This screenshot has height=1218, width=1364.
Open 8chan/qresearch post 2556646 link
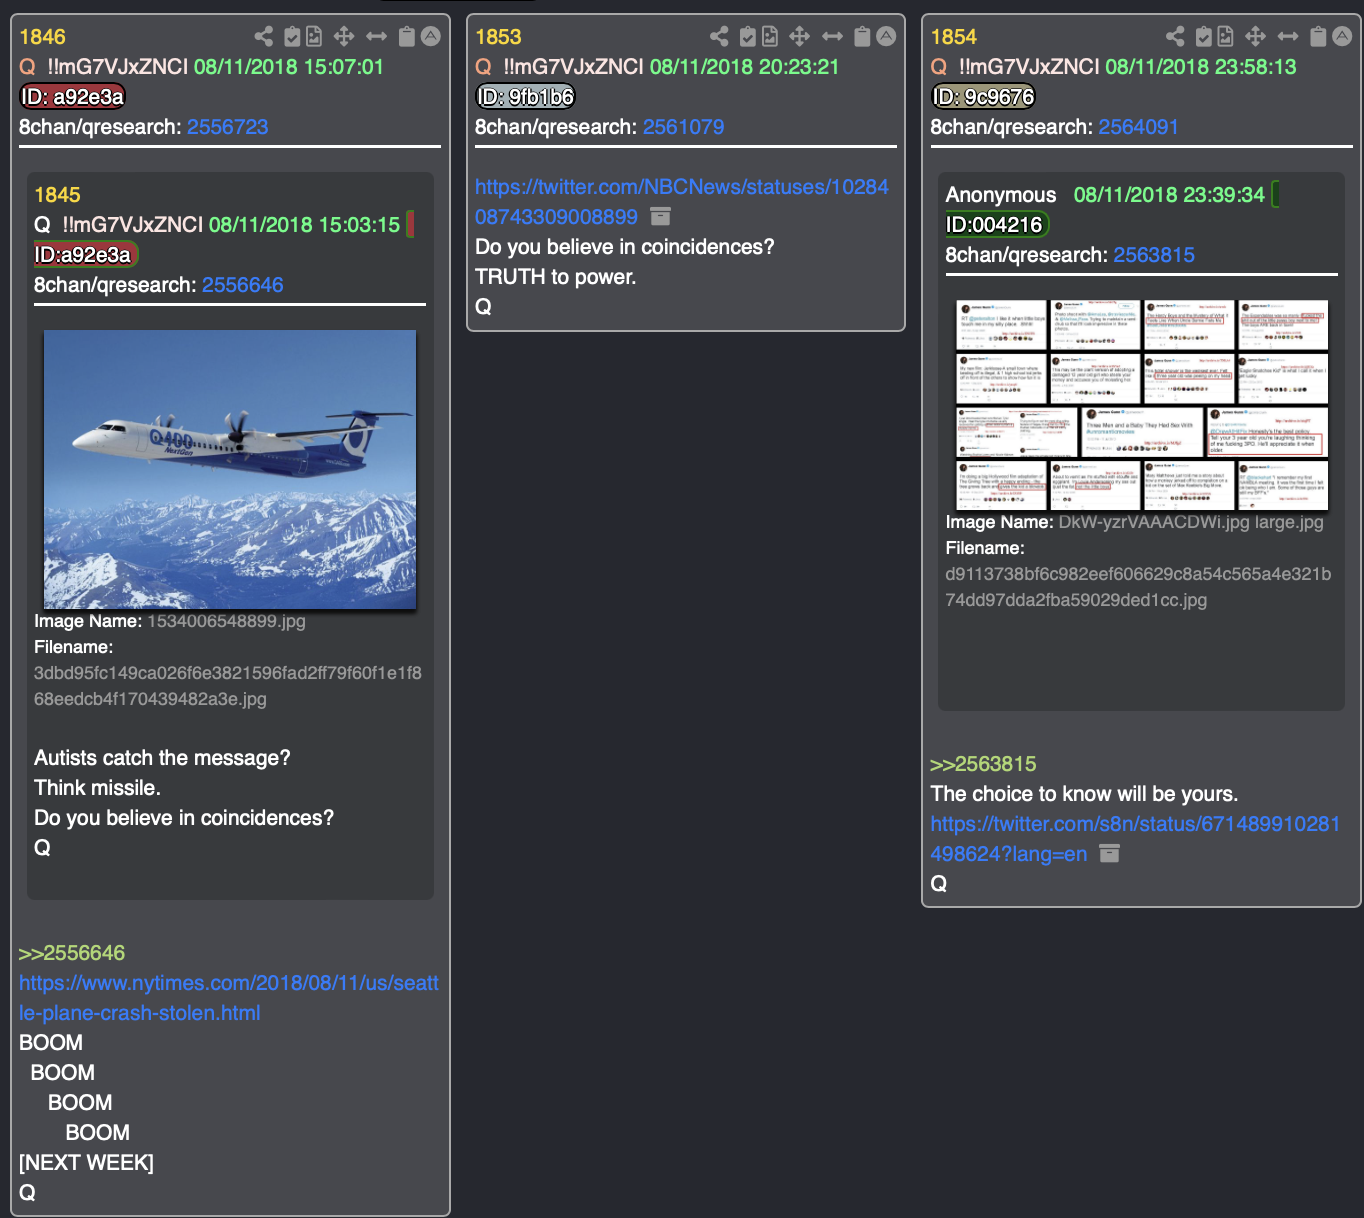coord(243,285)
